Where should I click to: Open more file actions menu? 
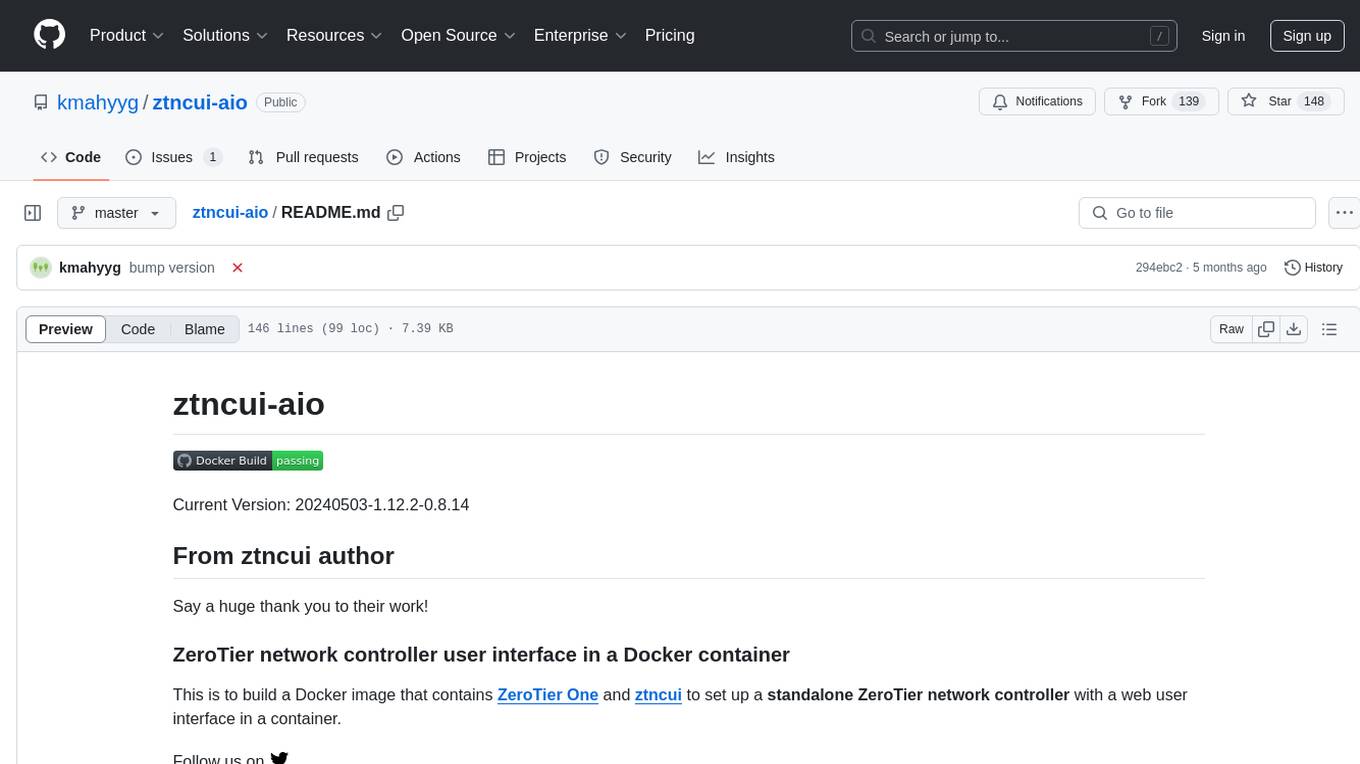tap(1344, 213)
